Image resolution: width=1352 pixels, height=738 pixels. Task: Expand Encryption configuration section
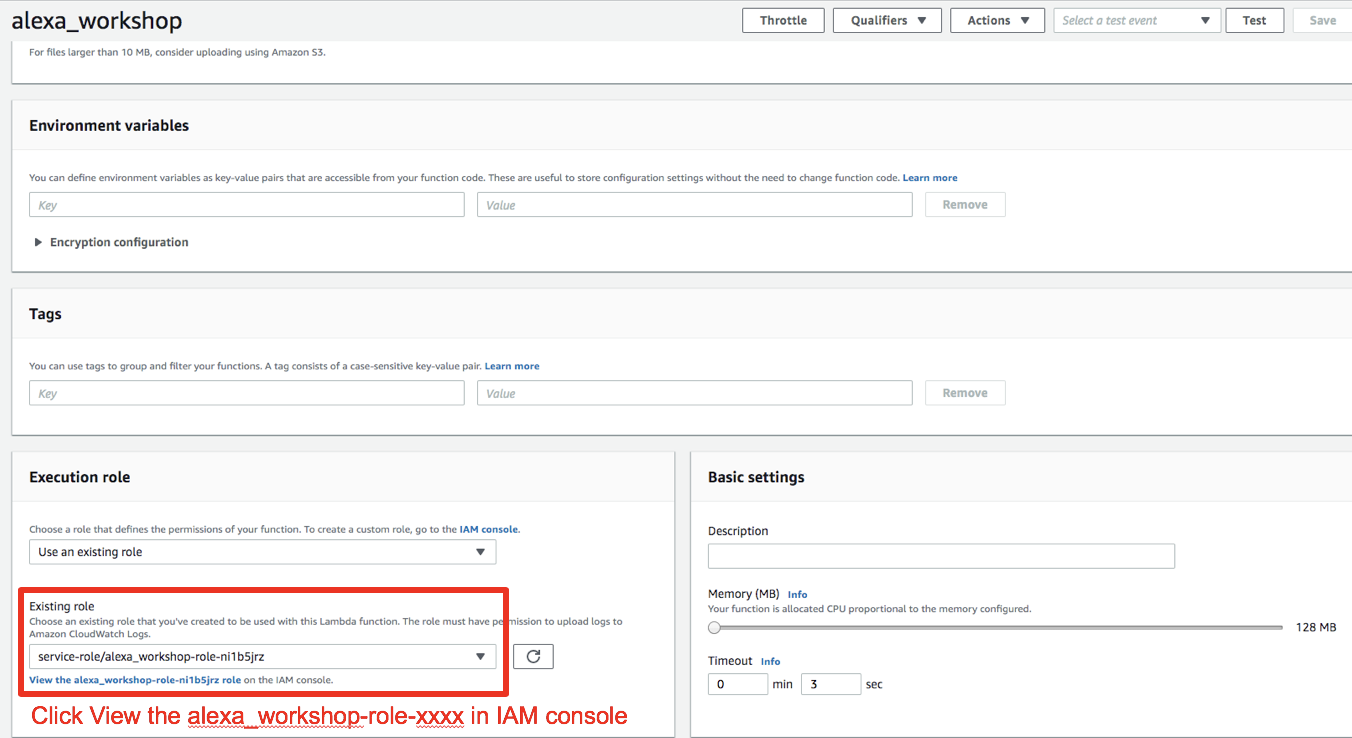click(111, 242)
